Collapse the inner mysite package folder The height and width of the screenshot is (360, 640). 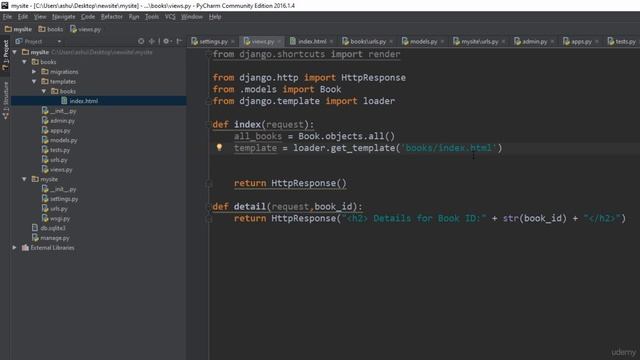tap(25, 179)
